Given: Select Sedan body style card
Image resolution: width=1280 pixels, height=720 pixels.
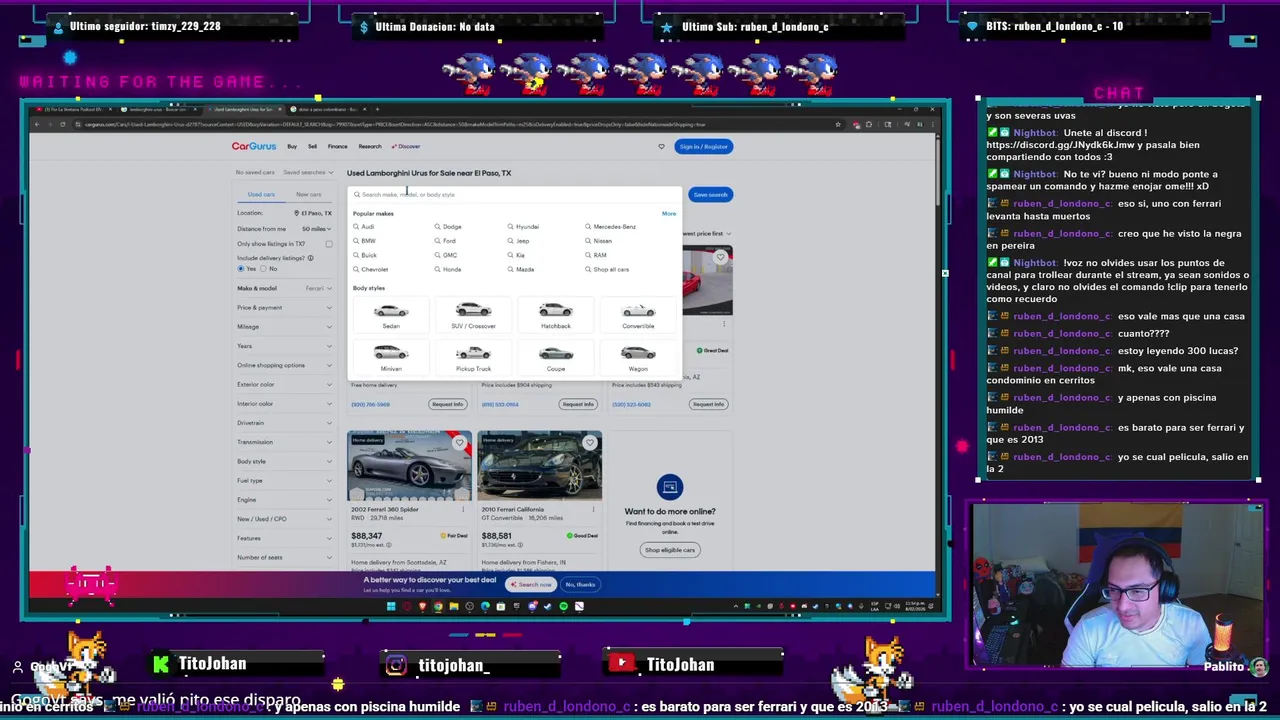Looking at the screenshot, I should [x=391, y=315].
